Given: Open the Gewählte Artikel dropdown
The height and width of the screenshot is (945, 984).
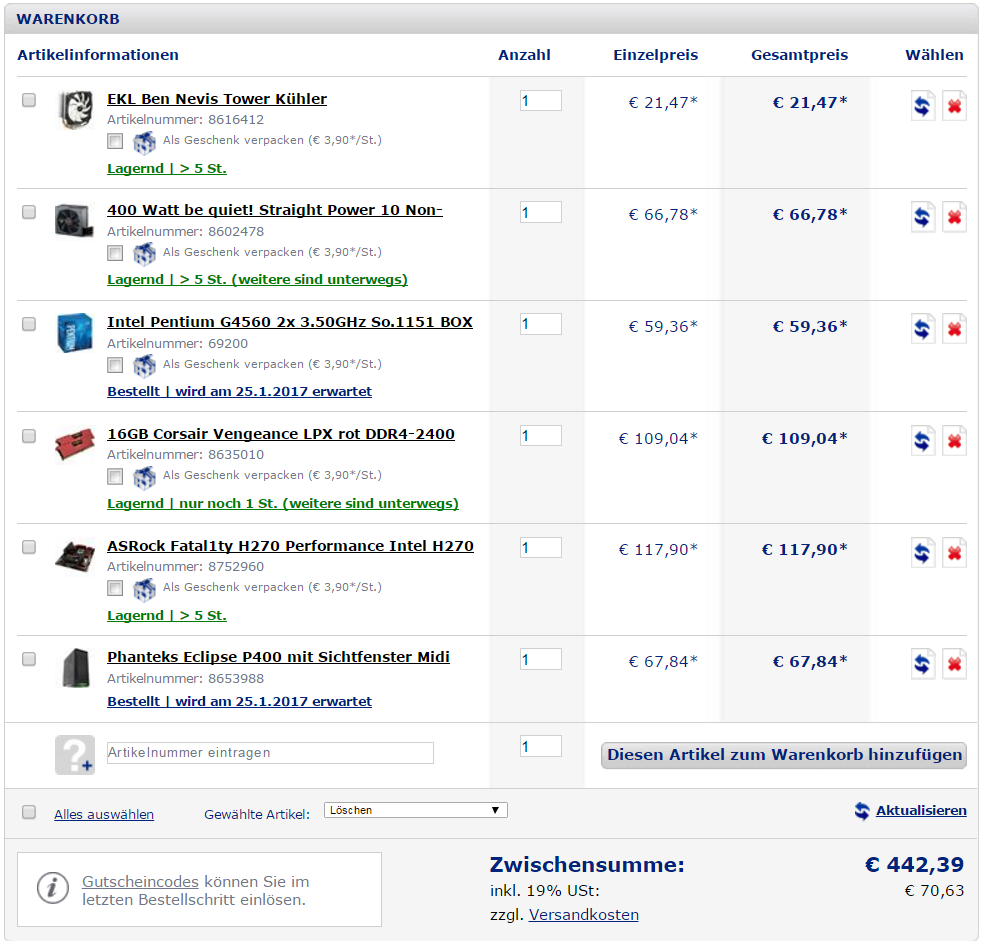Looking at the screenshot, I should [416, 810].
